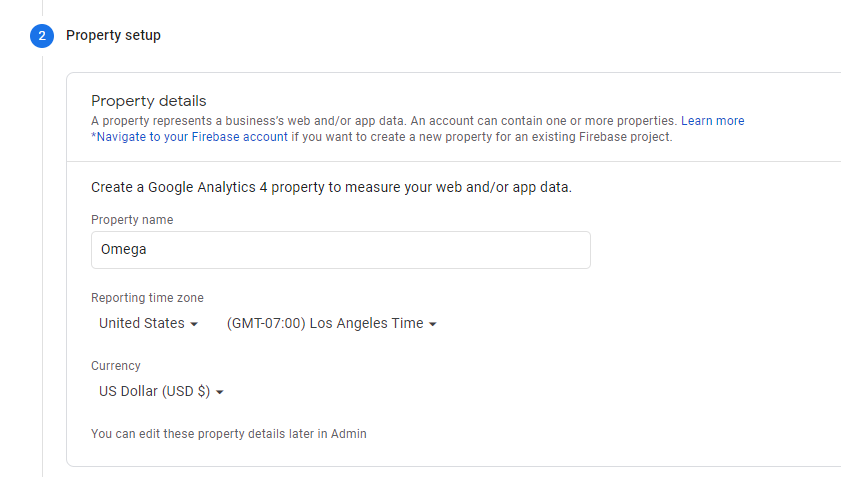Focus the Property name input field
The image size is (841, 477).
[x=341, y=250]
